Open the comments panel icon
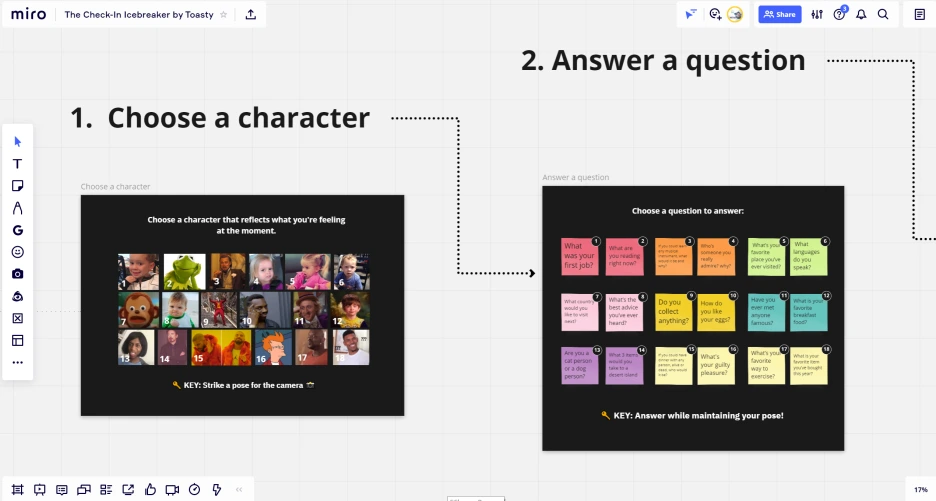The width and height of the screenshot is (936, 501). (x=61, y=490)
